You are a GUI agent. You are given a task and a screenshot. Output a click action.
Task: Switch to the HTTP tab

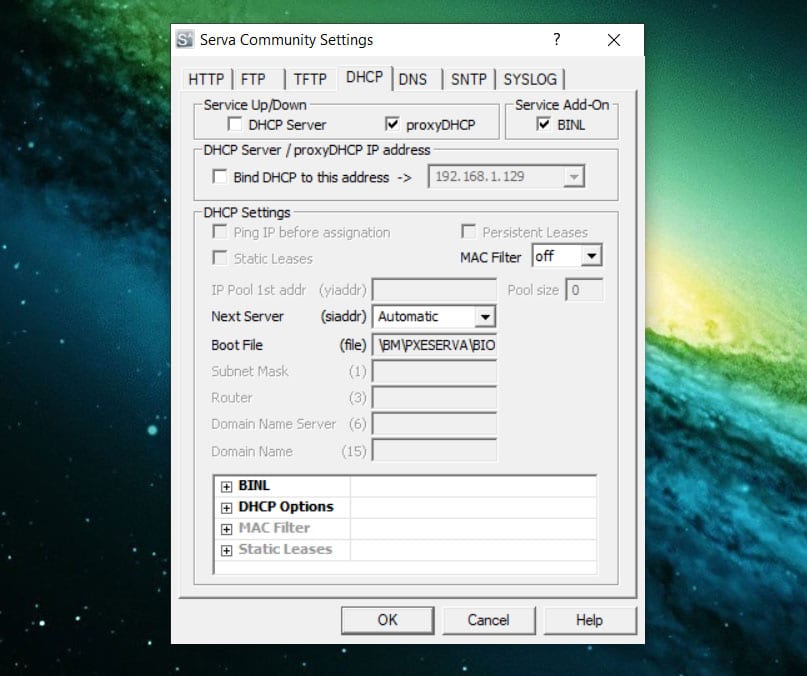pos(206,79)
